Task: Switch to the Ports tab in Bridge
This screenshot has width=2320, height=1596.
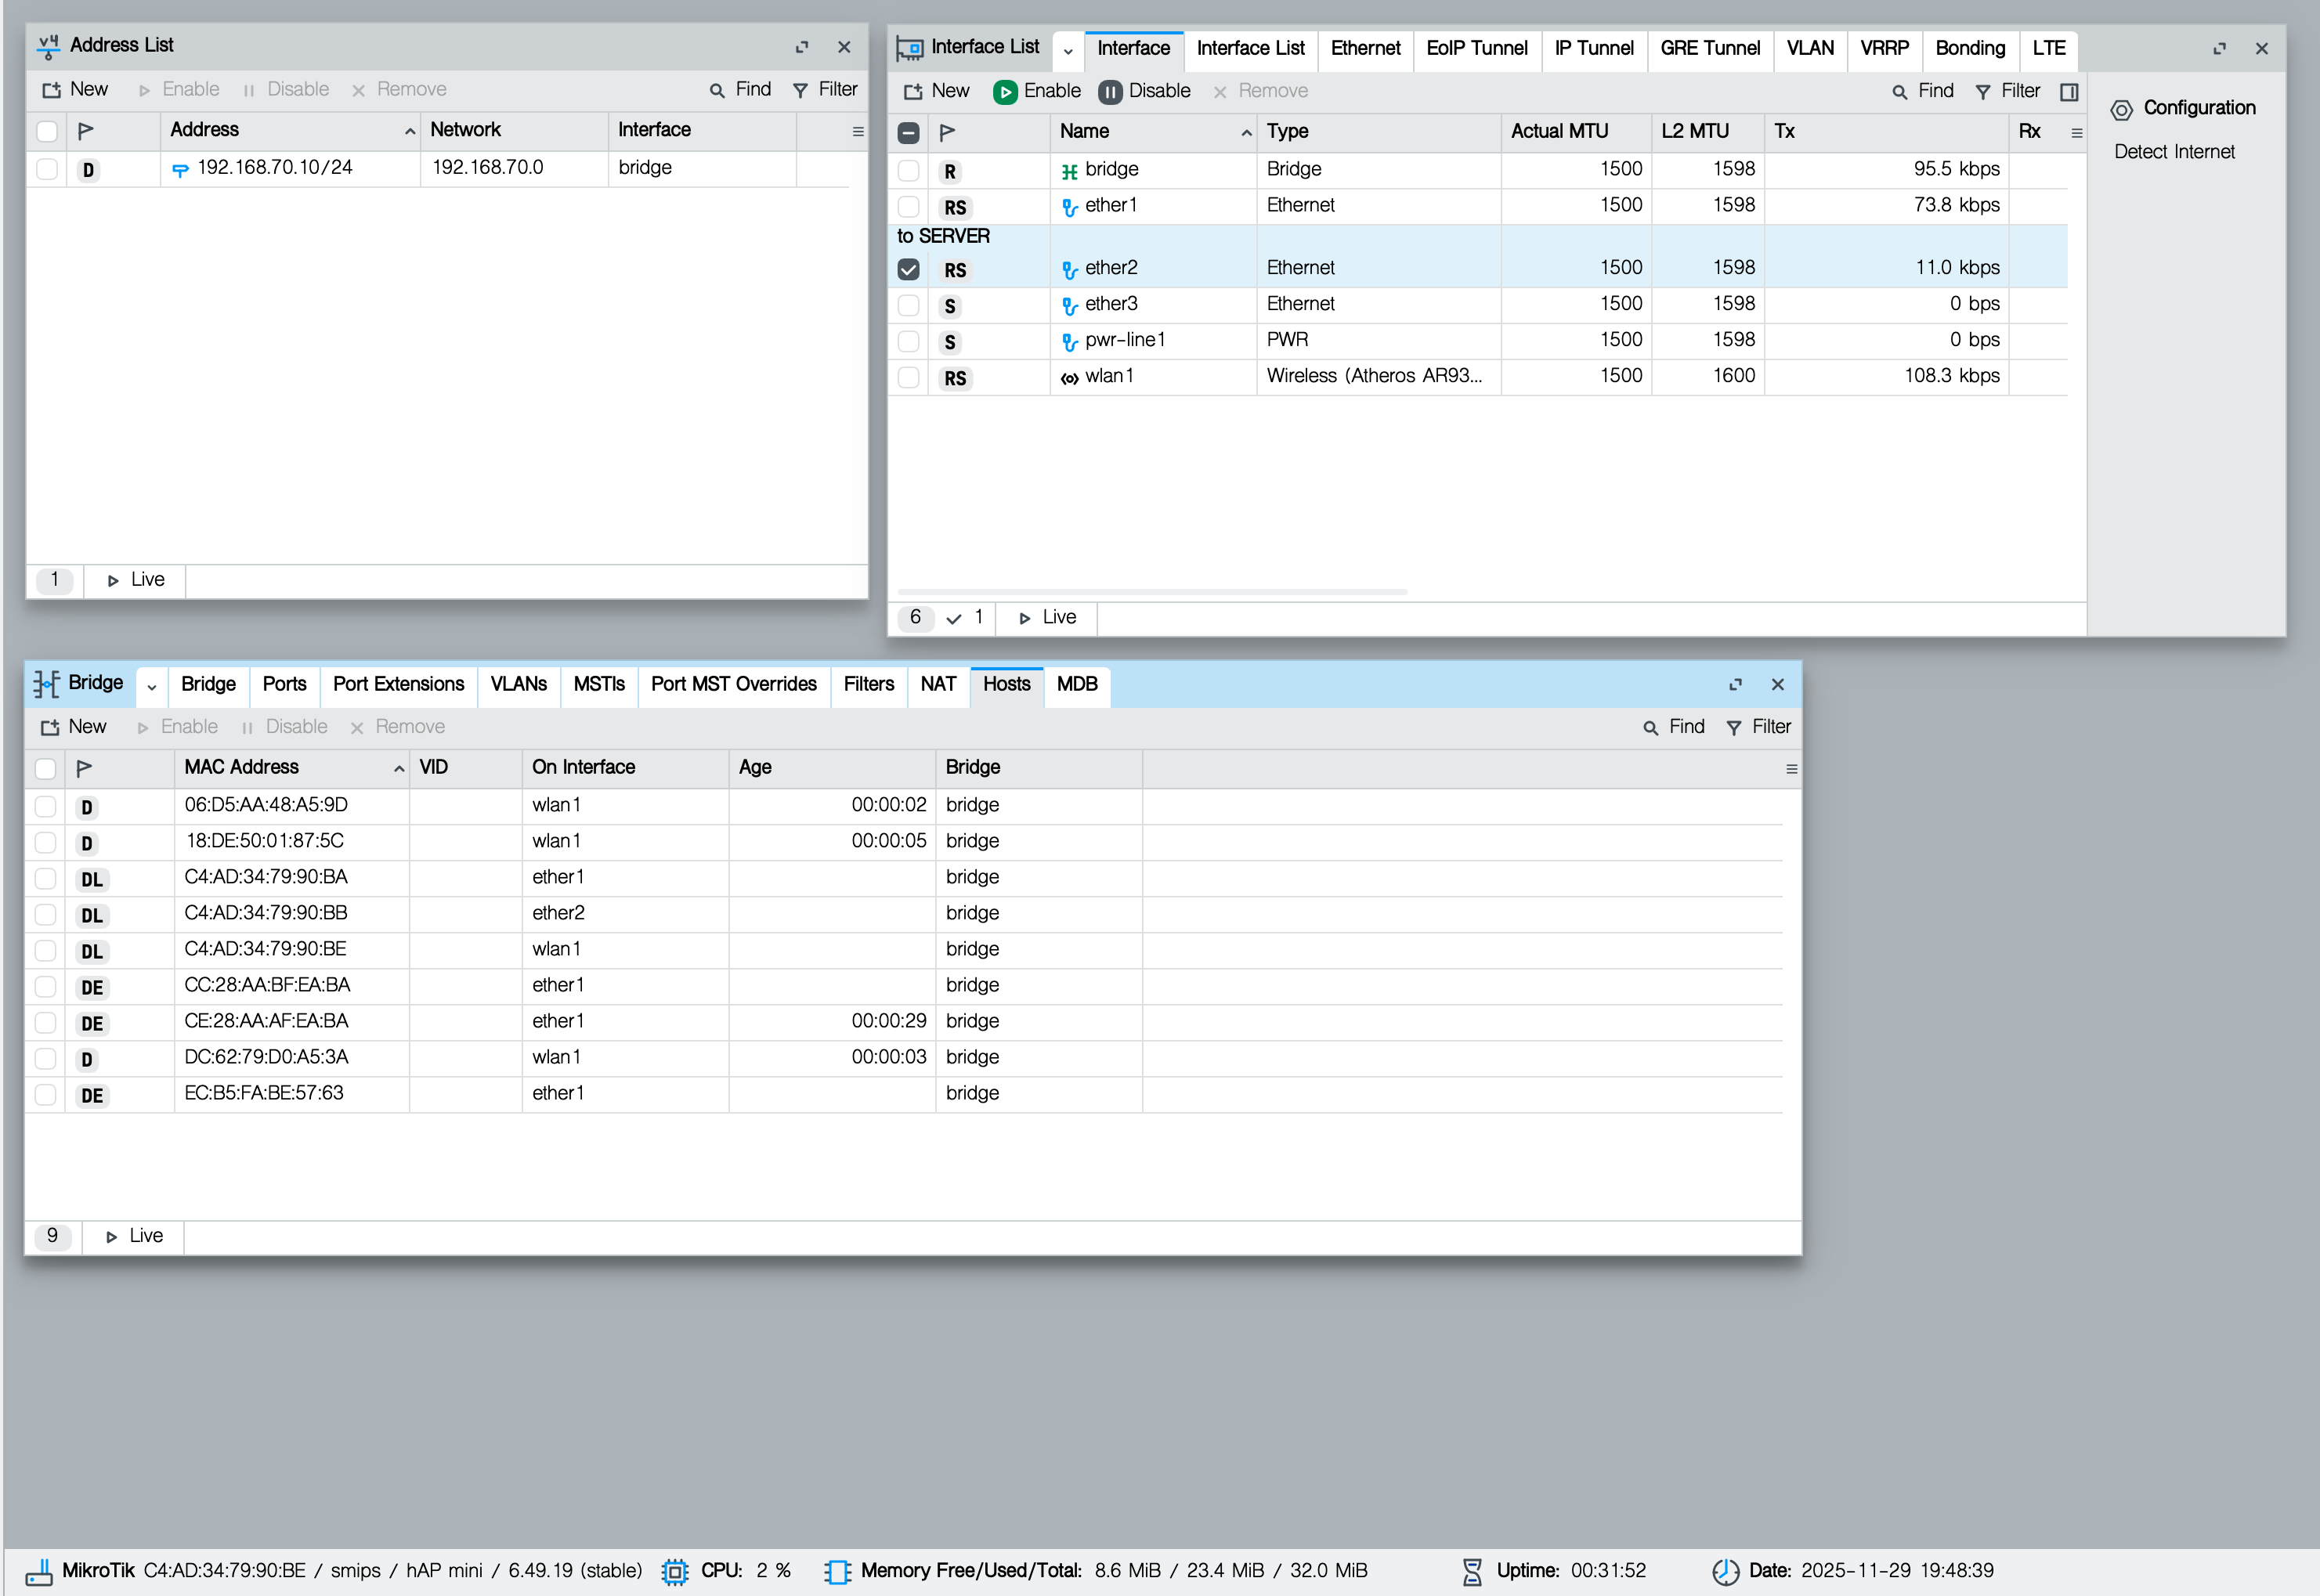Action: coord(284,684)
